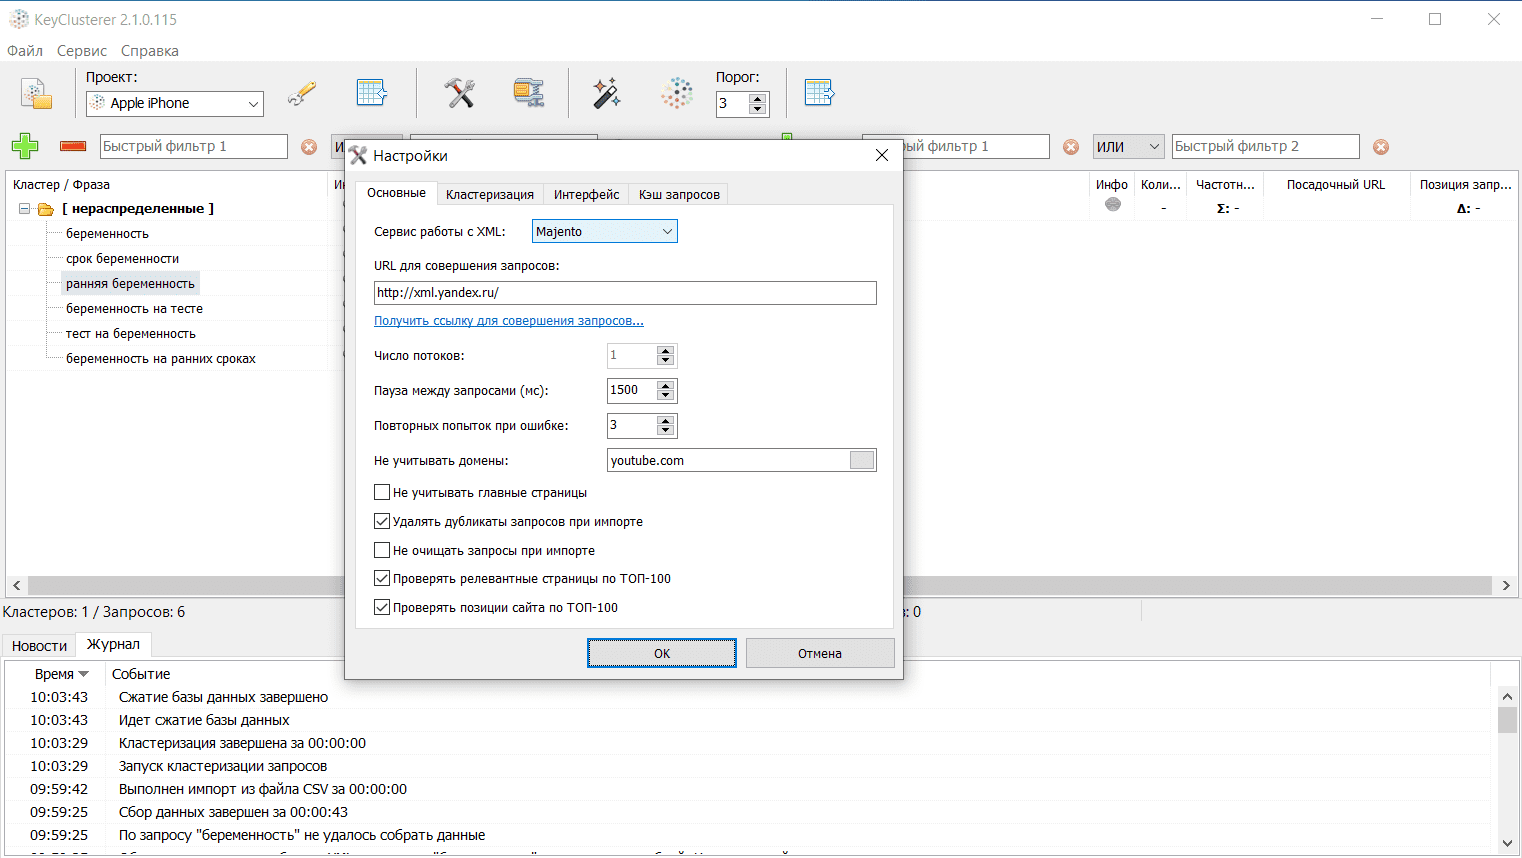Open the ИЛИ operator dropdown
1522x858 pixels.
click(x=1128, y=147)
